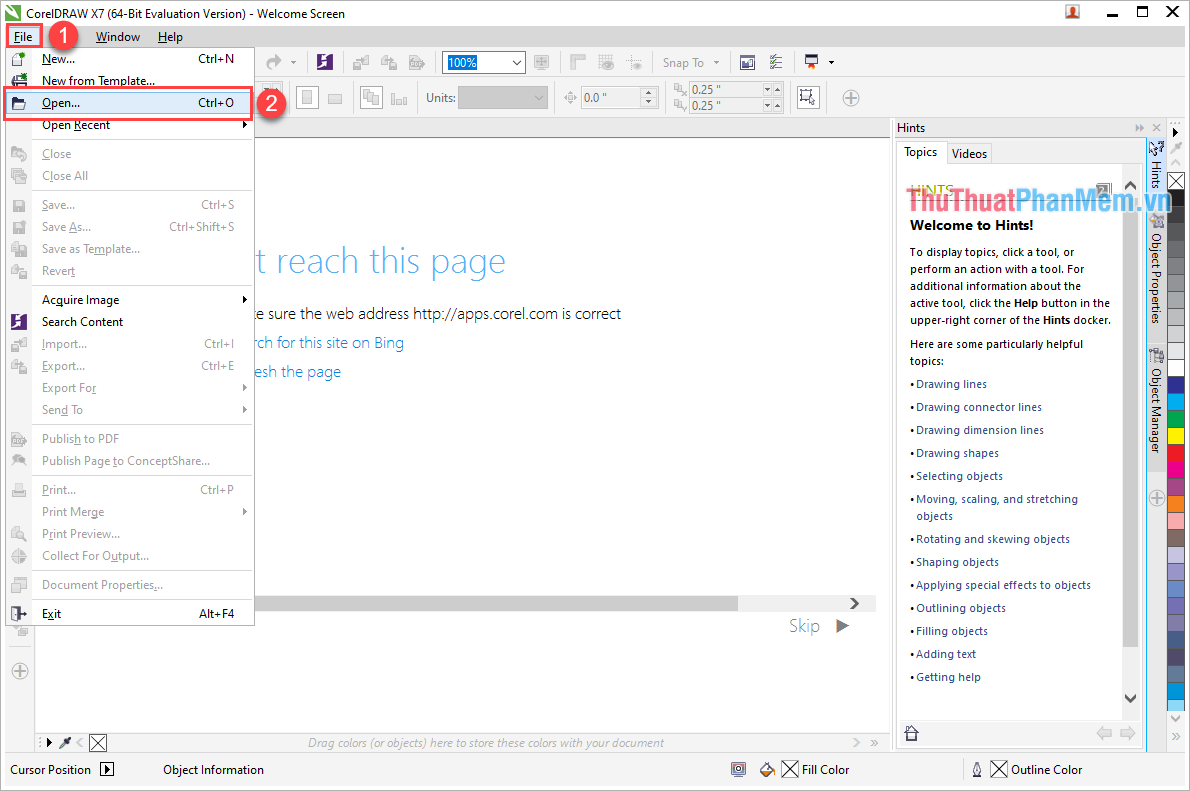Click Skip on the welcome page
Viewport: 1190px width, 791px height.
804,626
